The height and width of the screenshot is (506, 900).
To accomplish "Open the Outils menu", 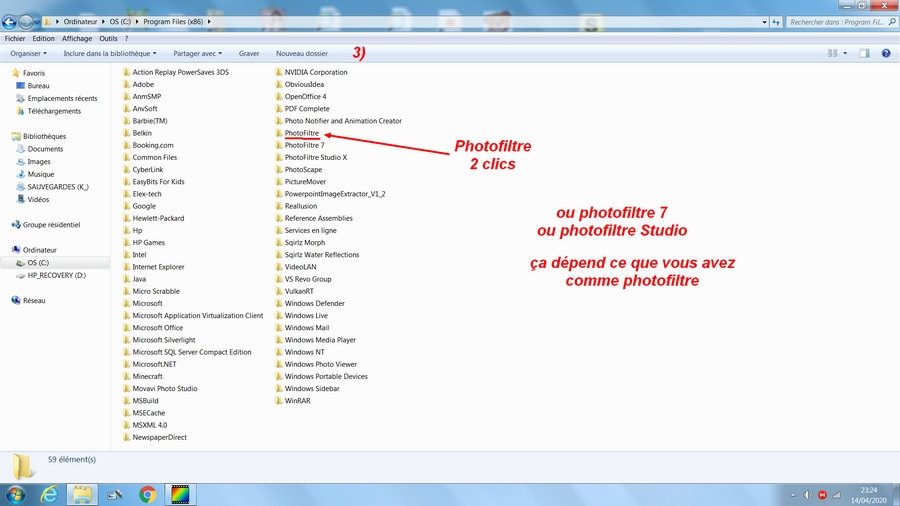I will coord(108,38).
